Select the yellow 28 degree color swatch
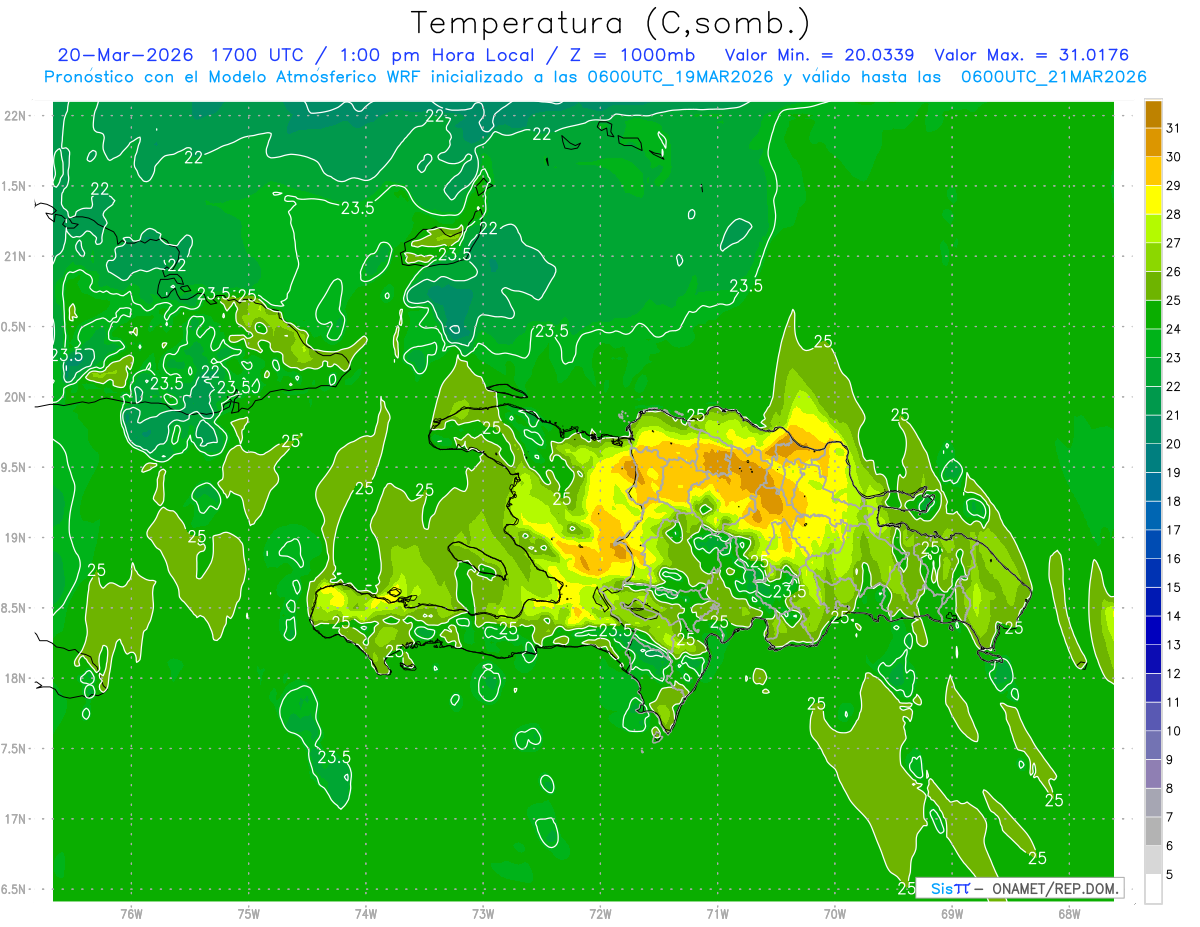The height and width of the screenshot is (927, 1200). pos(1153,199)
